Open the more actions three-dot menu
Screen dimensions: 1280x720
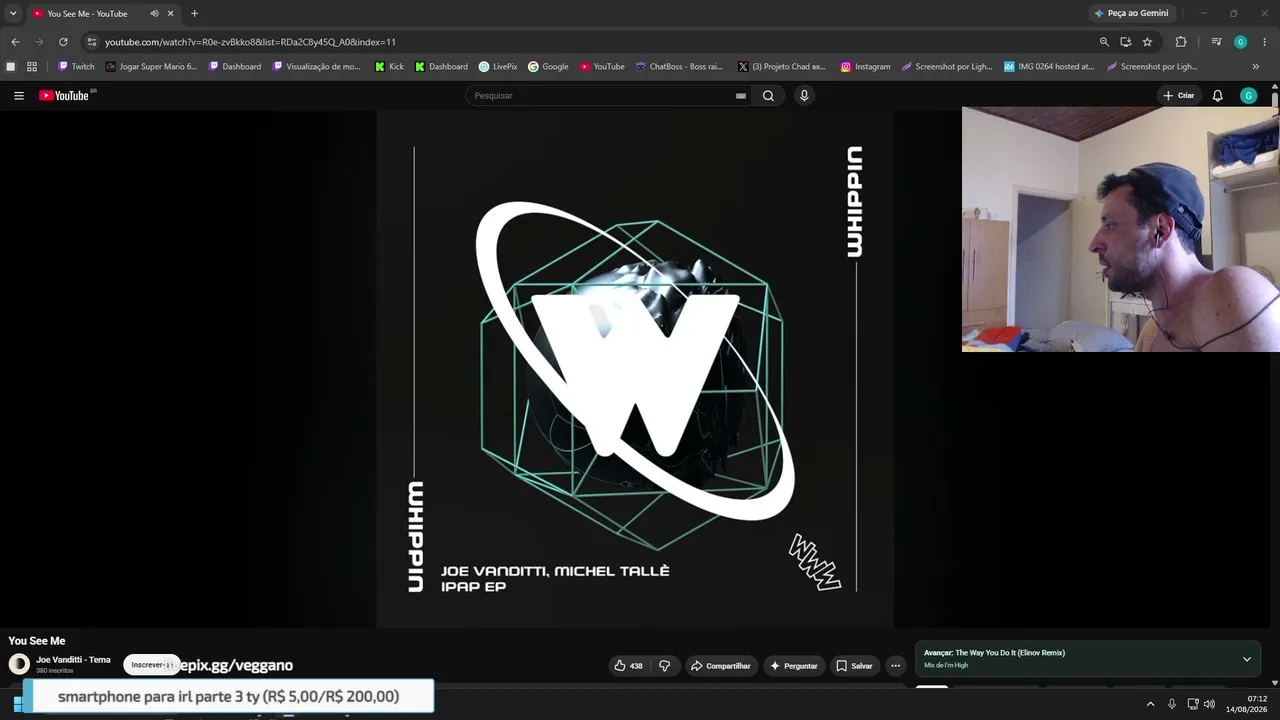click(896, 666)
